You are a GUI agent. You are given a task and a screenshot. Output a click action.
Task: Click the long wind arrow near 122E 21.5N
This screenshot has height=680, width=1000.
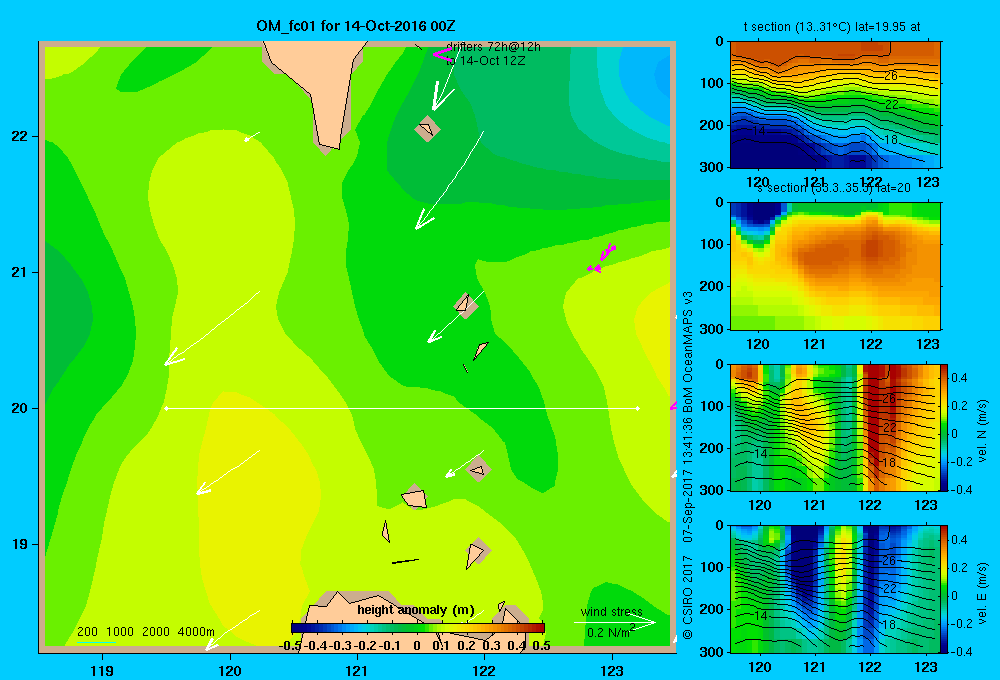tap(449, 181)
